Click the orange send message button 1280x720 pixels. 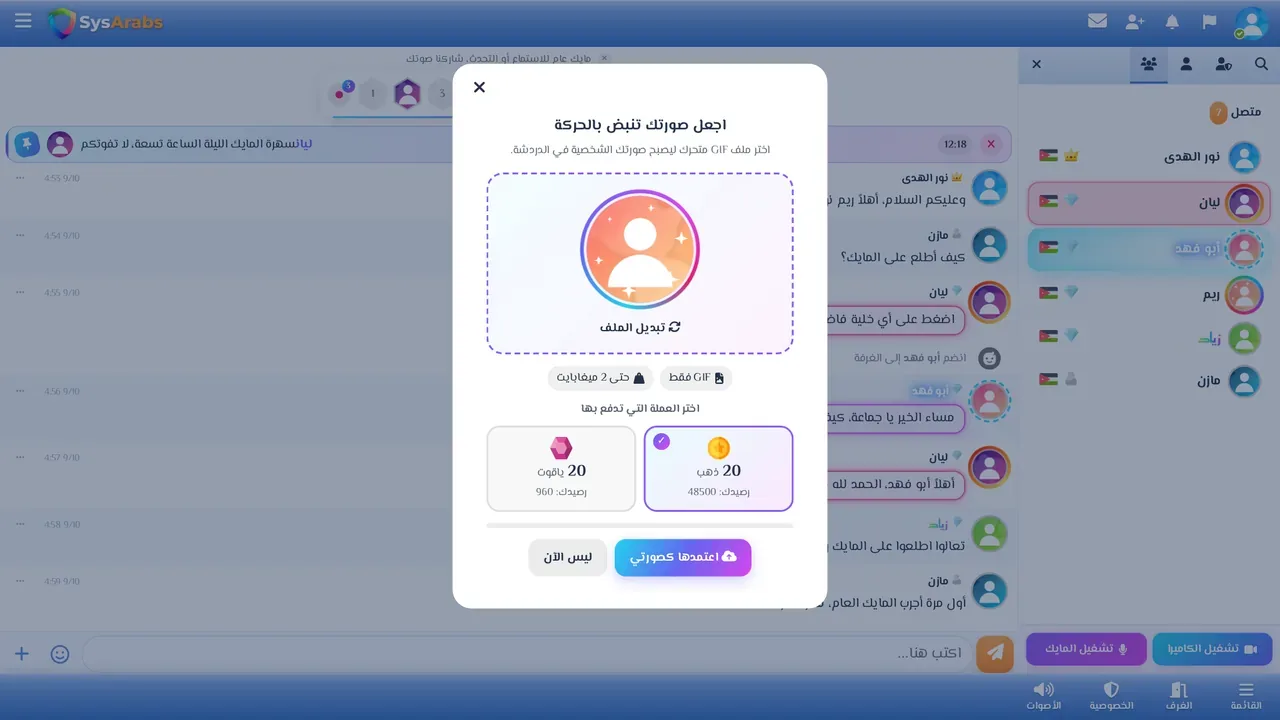(995, 653)
